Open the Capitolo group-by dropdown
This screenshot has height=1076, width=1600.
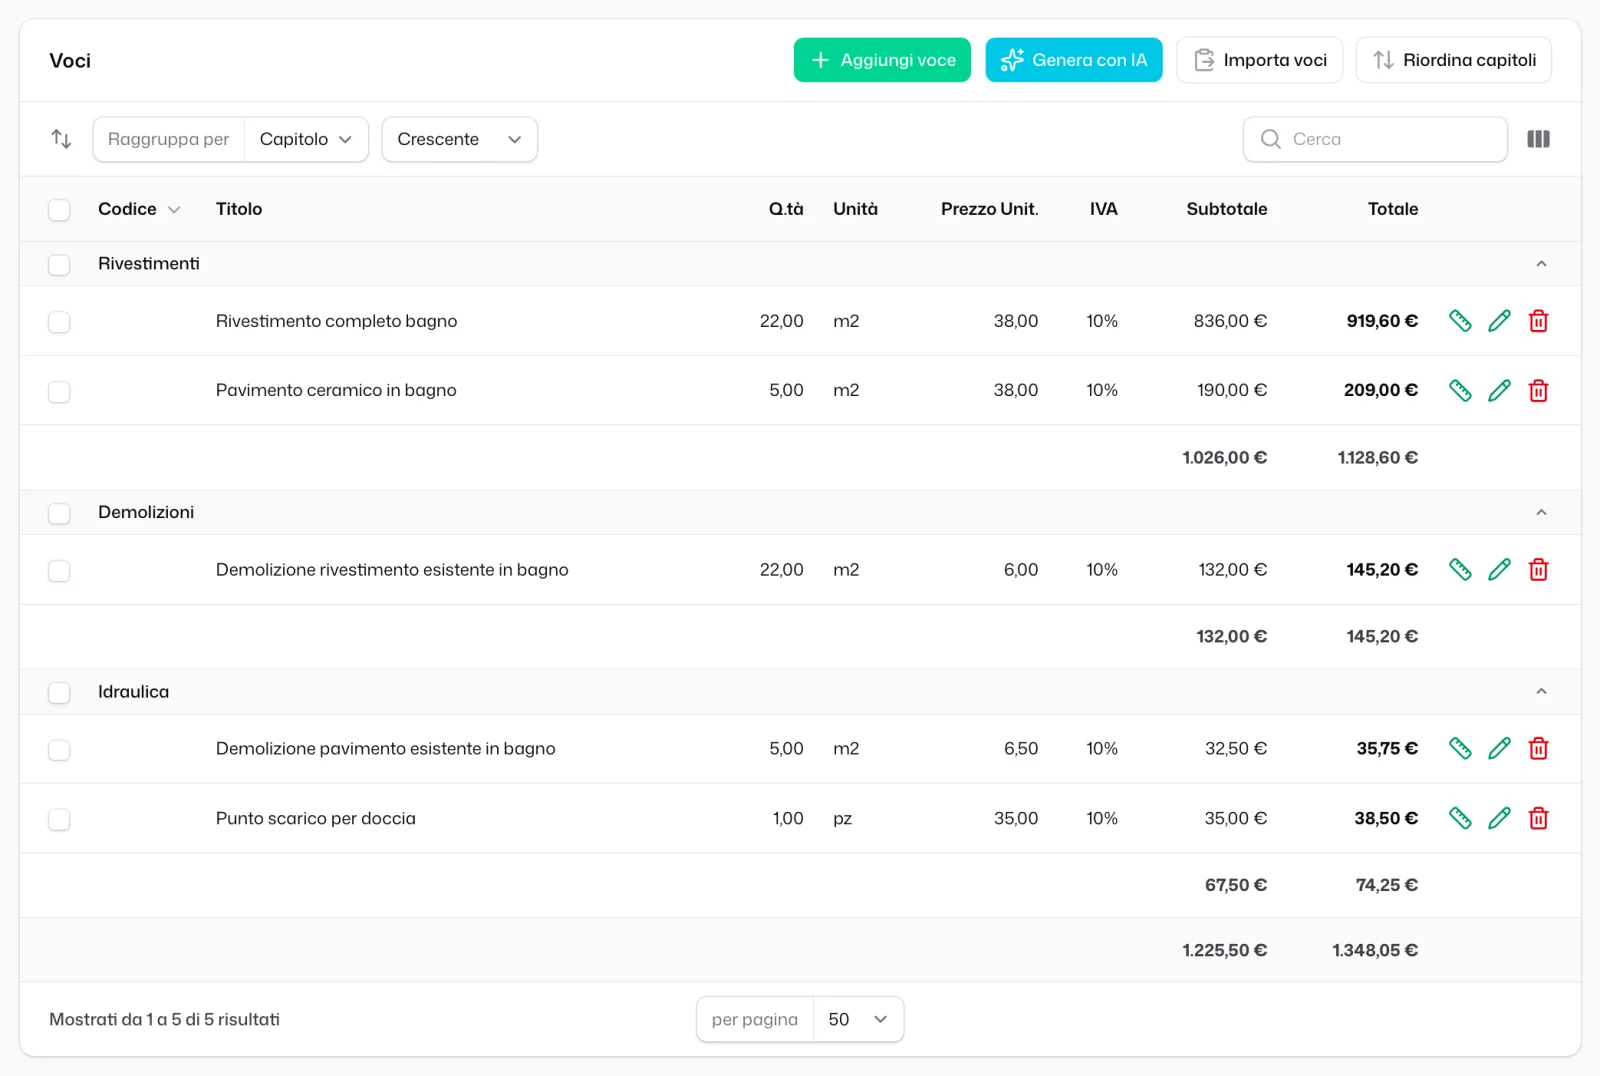306,139
